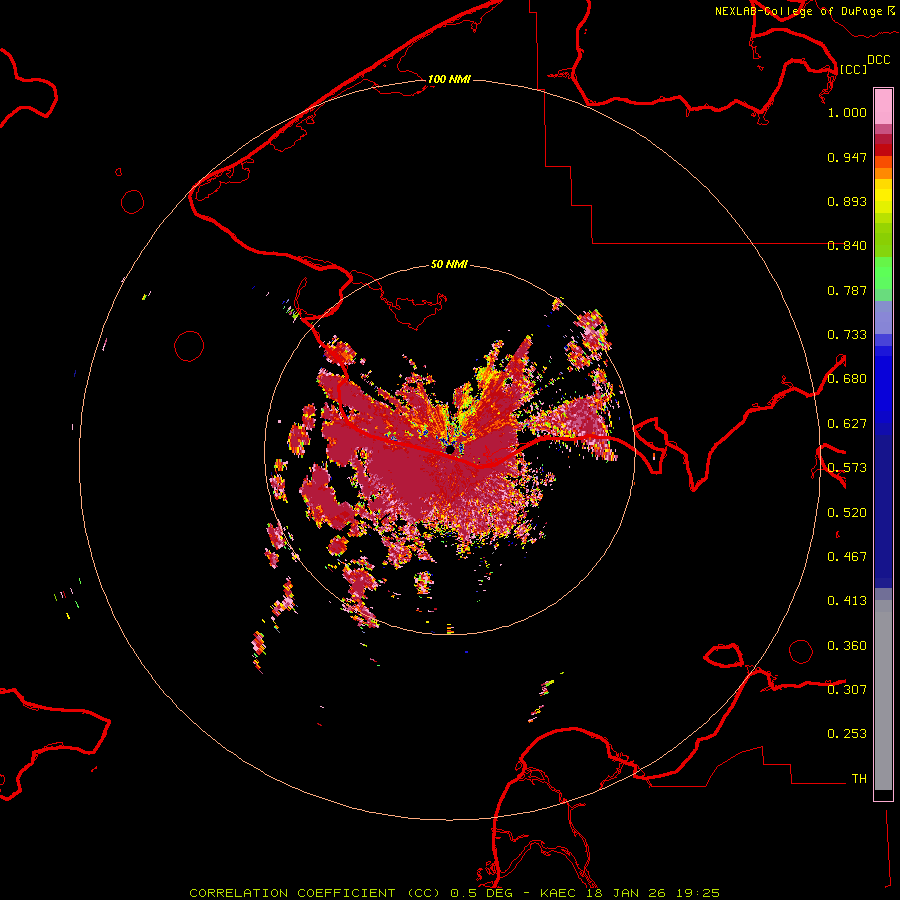This screenshot has width=900, height=900.
Task: Click the [CC] legend unit label
Action: (853, 69)
